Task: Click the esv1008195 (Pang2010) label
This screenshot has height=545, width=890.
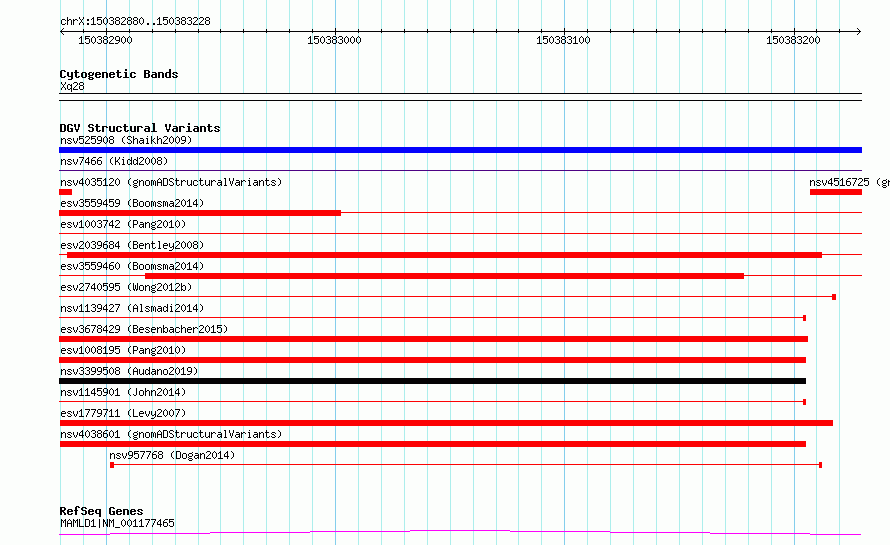Action: (123, 350)
